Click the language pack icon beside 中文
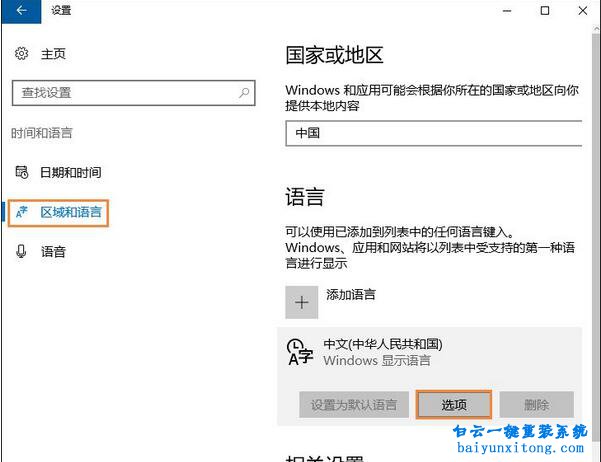 click(x=300, y=352)
